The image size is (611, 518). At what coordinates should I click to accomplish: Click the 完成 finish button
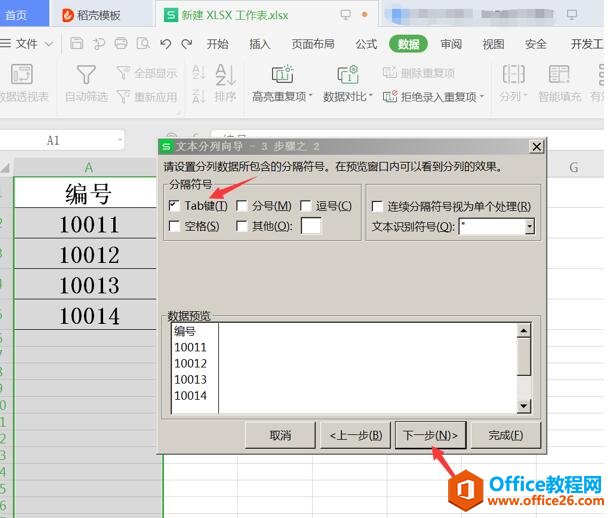506,435
